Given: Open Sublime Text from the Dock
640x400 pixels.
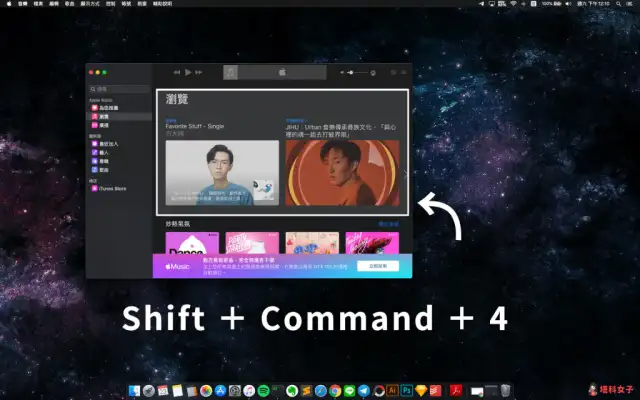Looking at the screenshot, I should pyautogui.click(x=306, y=391).
